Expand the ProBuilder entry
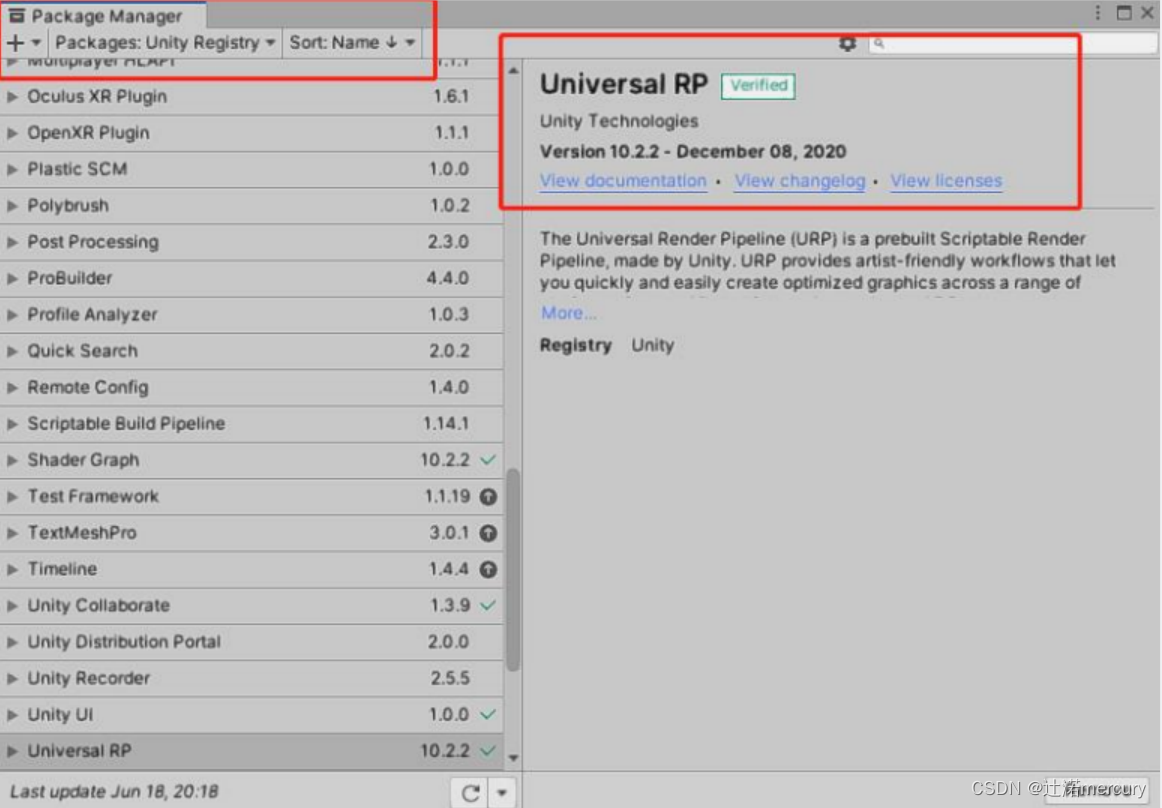 click(x=12, y=278)
